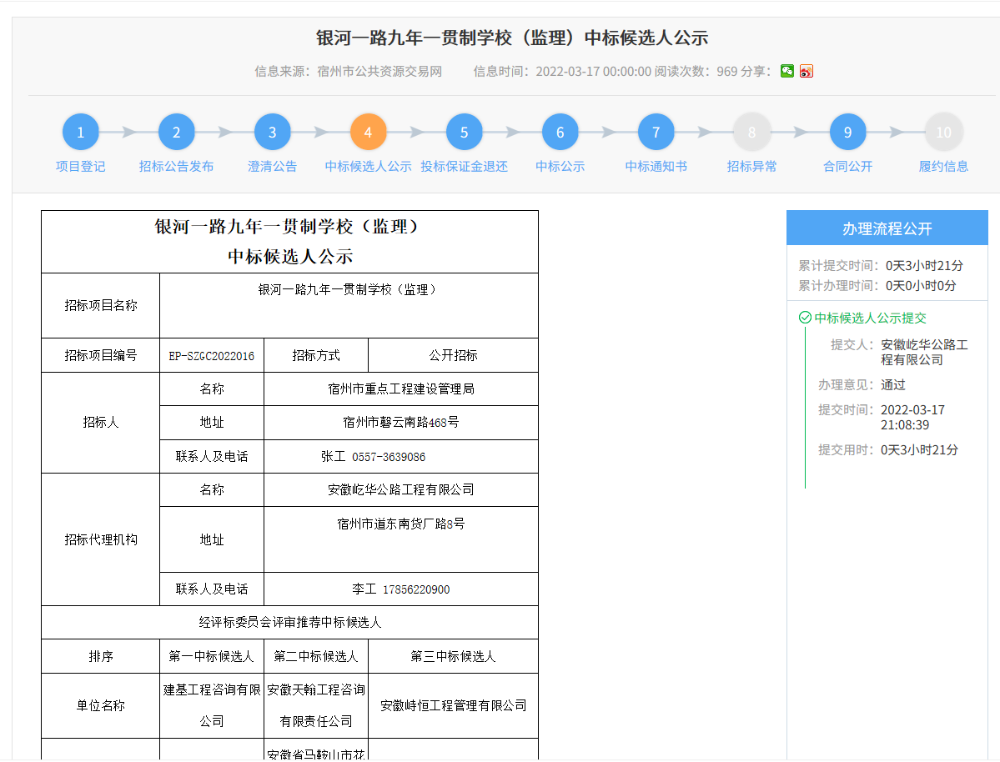Click contact cell 李工 17856220900
This screenshot has height=762, width=1000.
401,589
